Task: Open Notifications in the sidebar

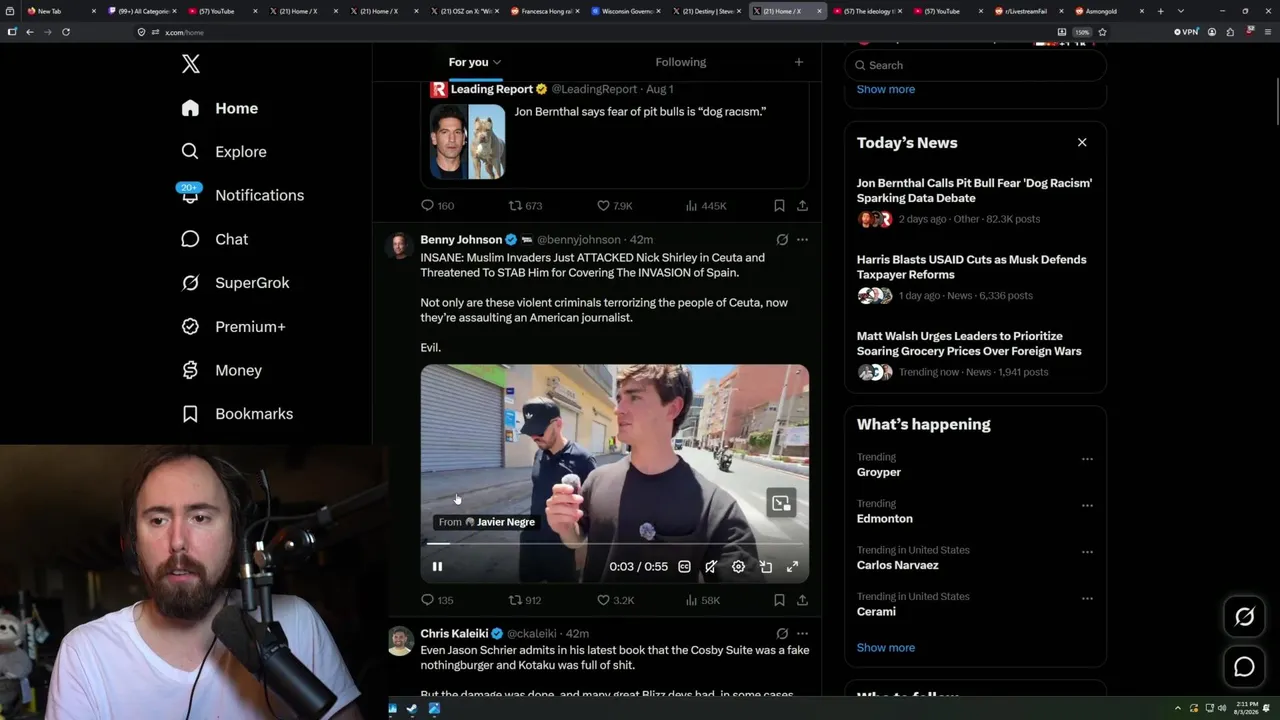Action: pyautogui.click(x=242, y=195)
